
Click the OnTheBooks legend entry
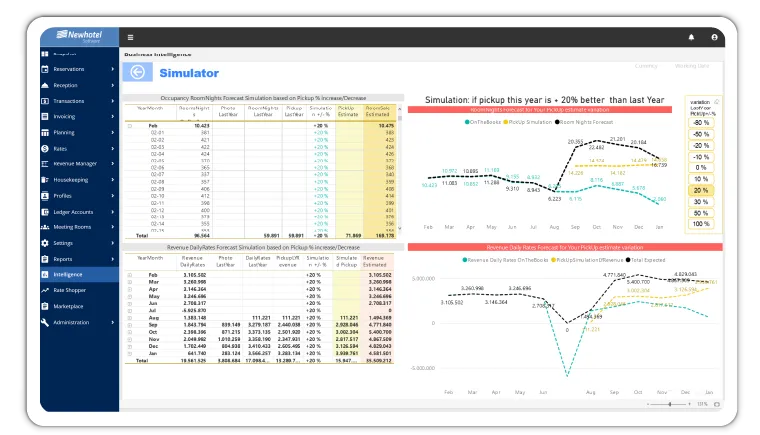[483, 122]
